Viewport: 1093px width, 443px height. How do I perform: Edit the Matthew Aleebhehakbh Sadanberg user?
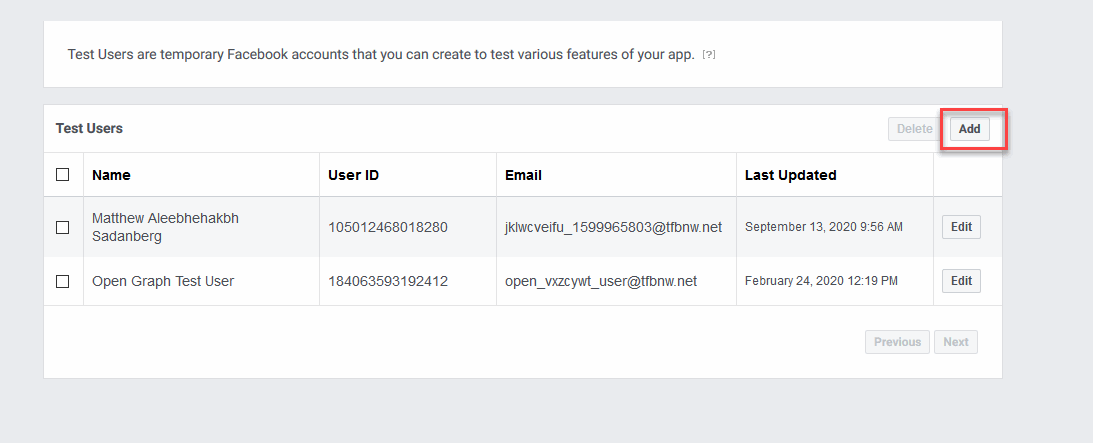[961, 227]
